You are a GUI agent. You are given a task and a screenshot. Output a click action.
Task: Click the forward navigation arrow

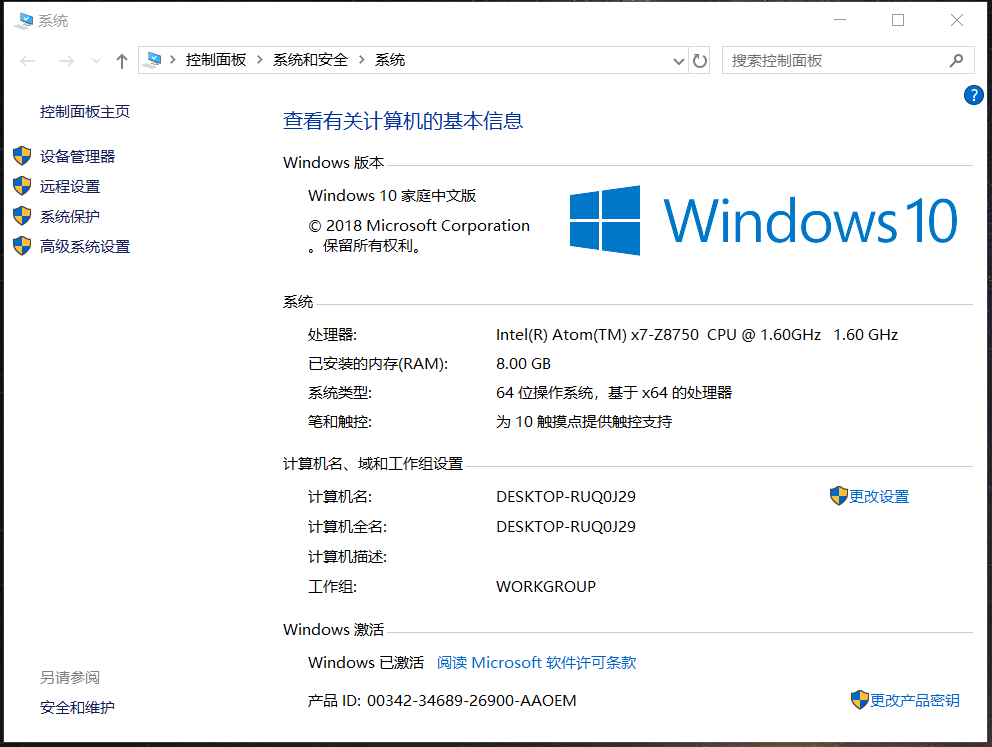point(66,61)
